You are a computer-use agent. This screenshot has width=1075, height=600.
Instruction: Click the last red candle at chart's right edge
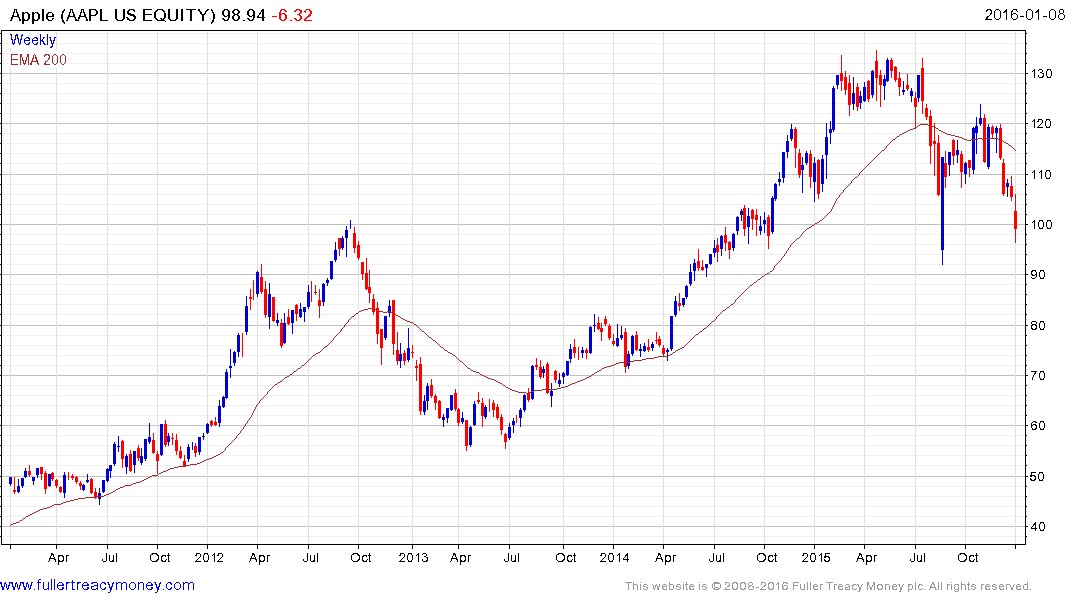click(x=1015, y=222)
